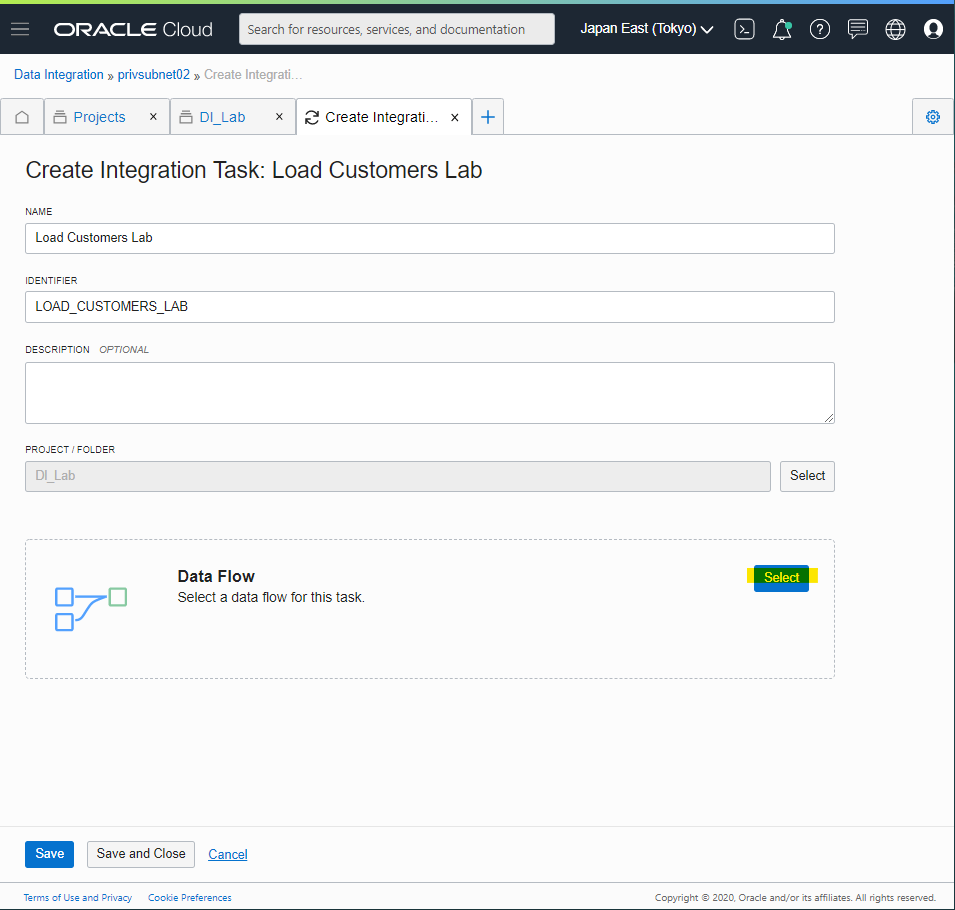
Task: Click the privsubnet02 breadcrumb link
Action: click(x=153, y=74)
